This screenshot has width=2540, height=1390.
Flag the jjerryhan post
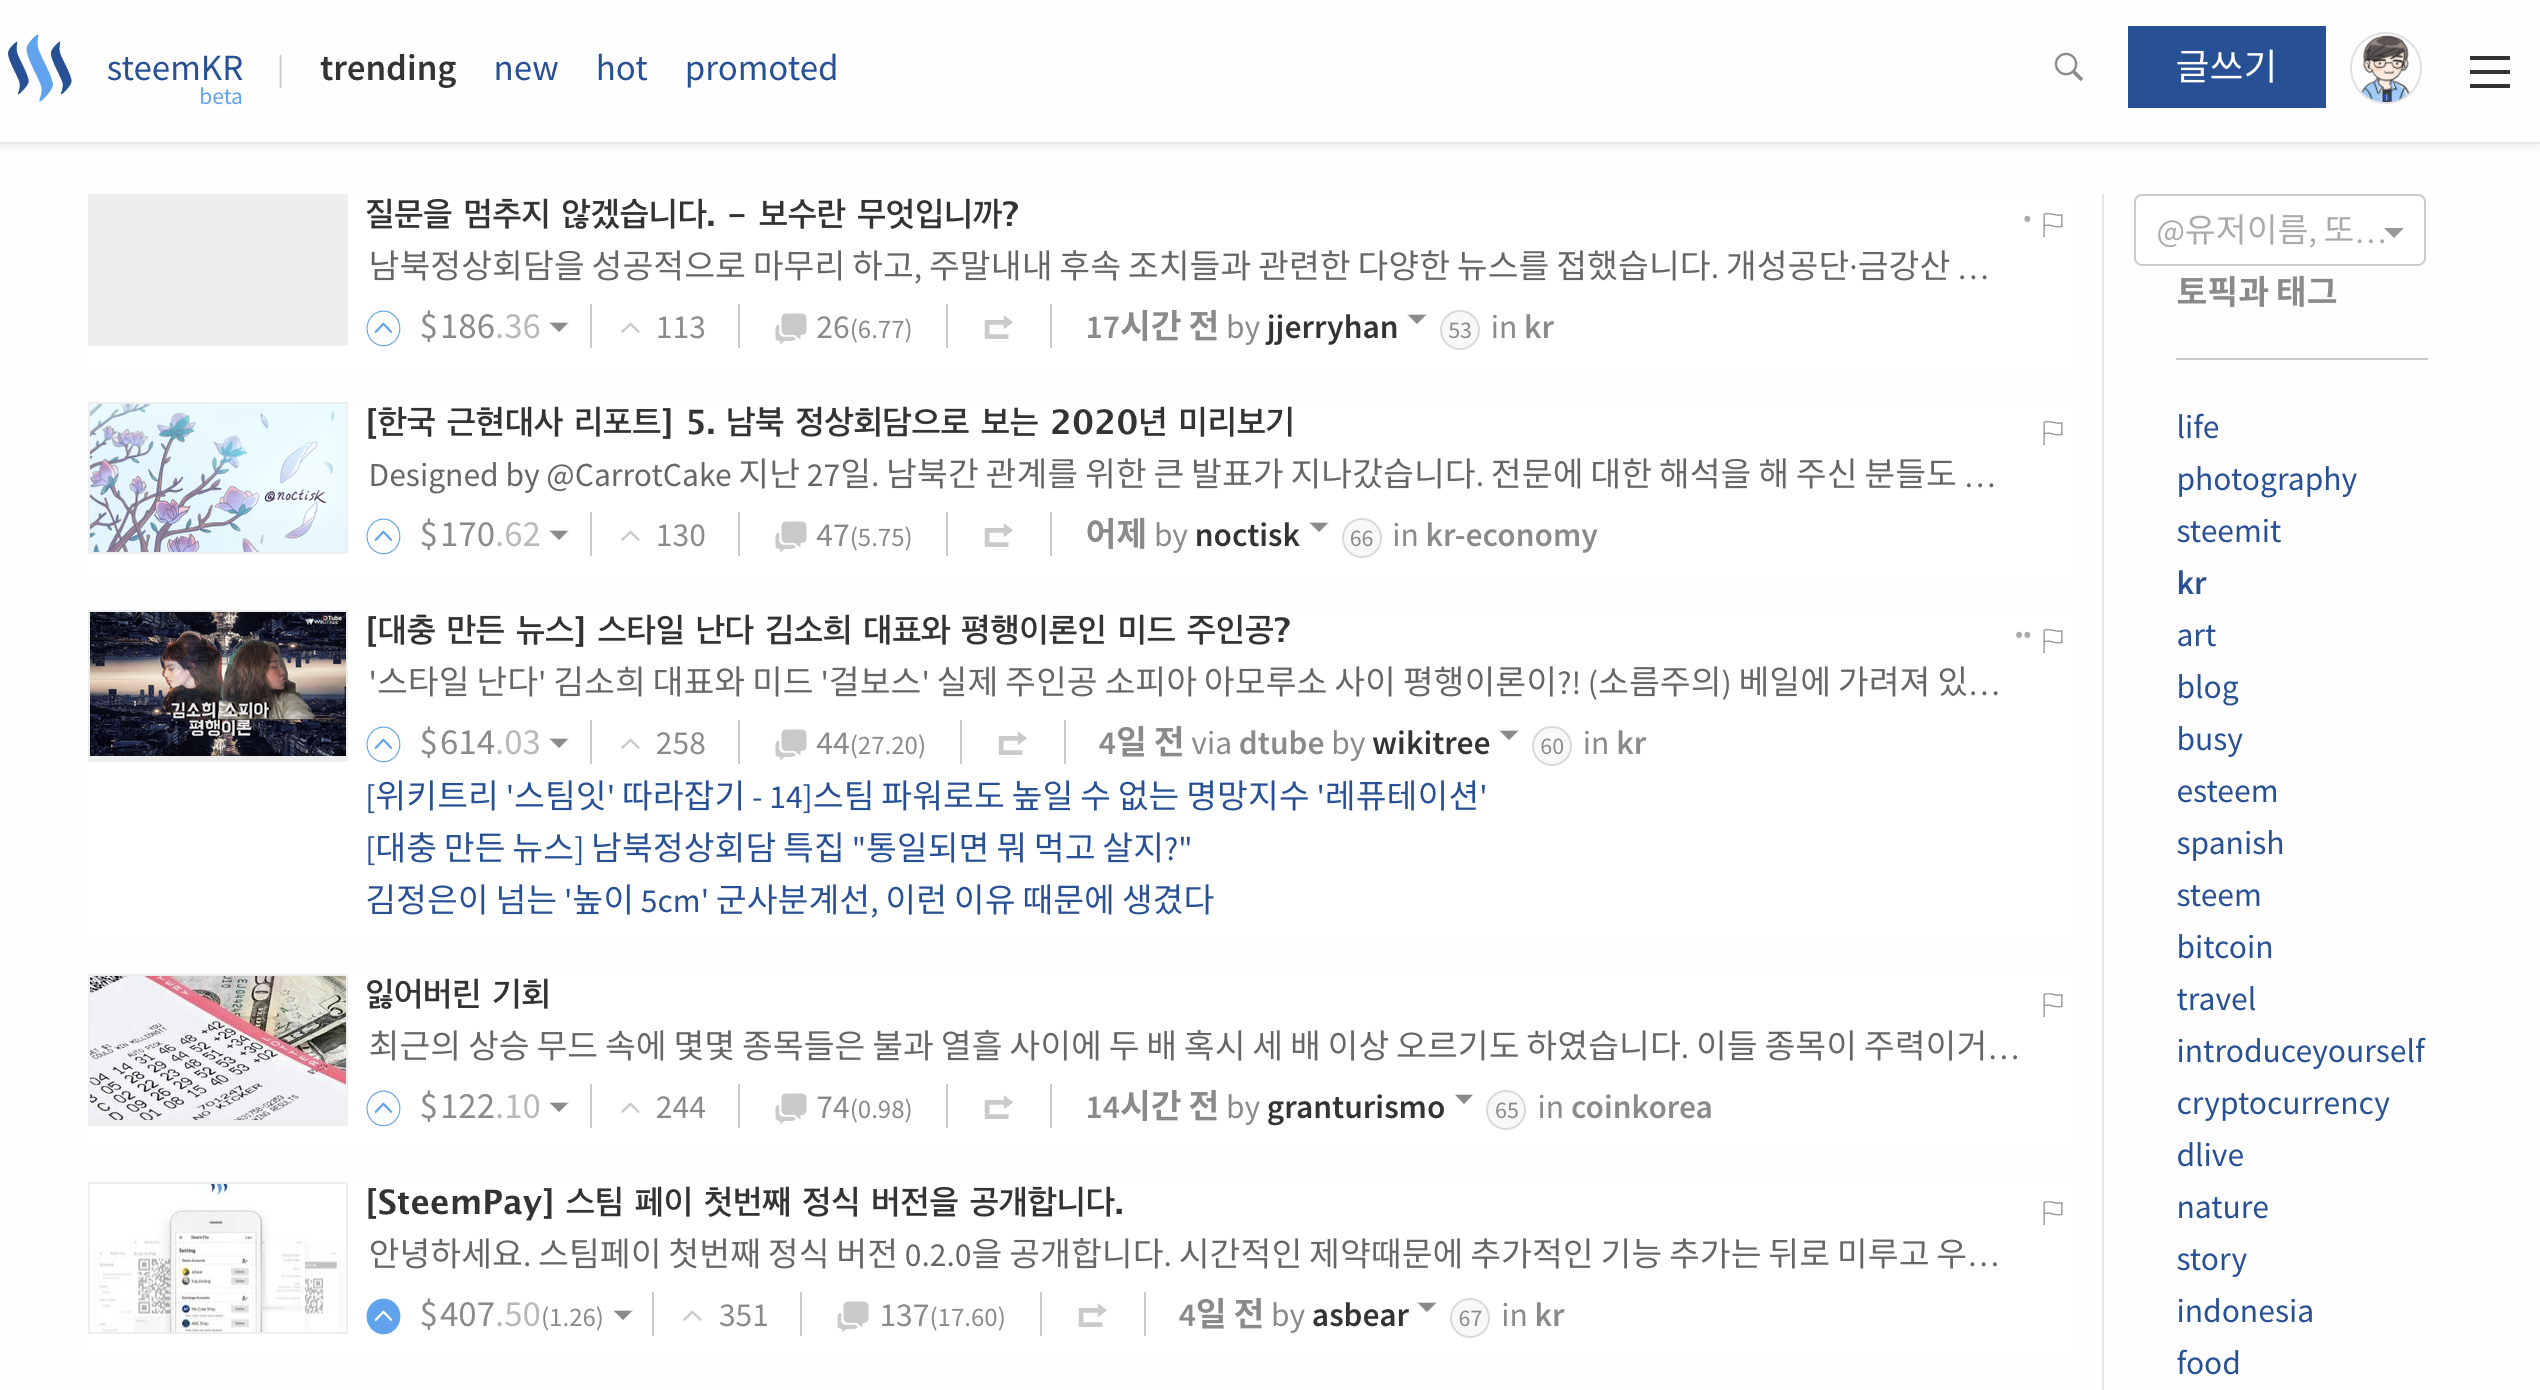(x=2053, y=223)
